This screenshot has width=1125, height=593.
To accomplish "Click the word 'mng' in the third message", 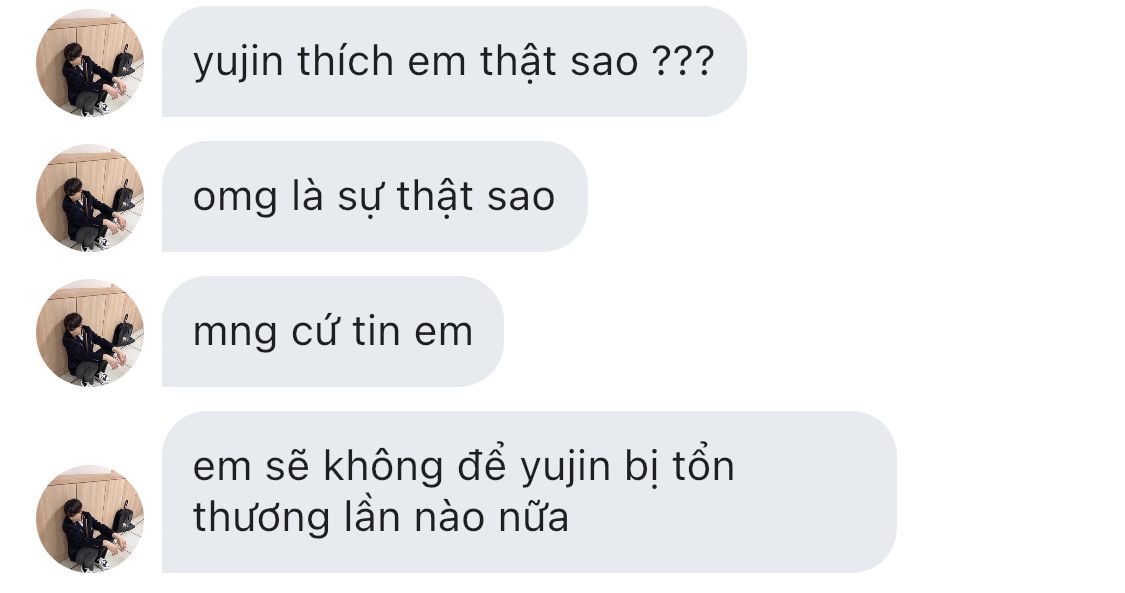I will pos(235,333).
